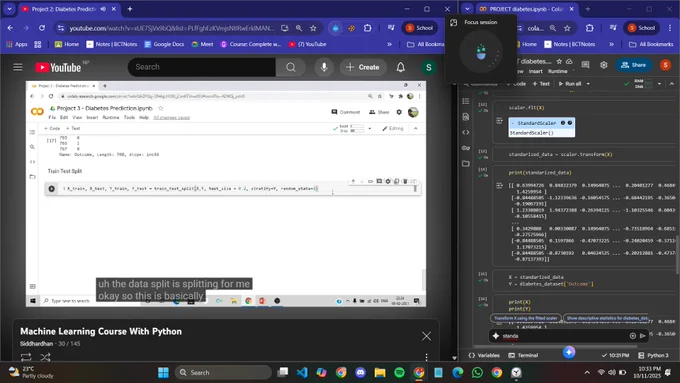680x383 pixels.
Task: Open Spotify from taskbar
Action: (x=399, y=373)
